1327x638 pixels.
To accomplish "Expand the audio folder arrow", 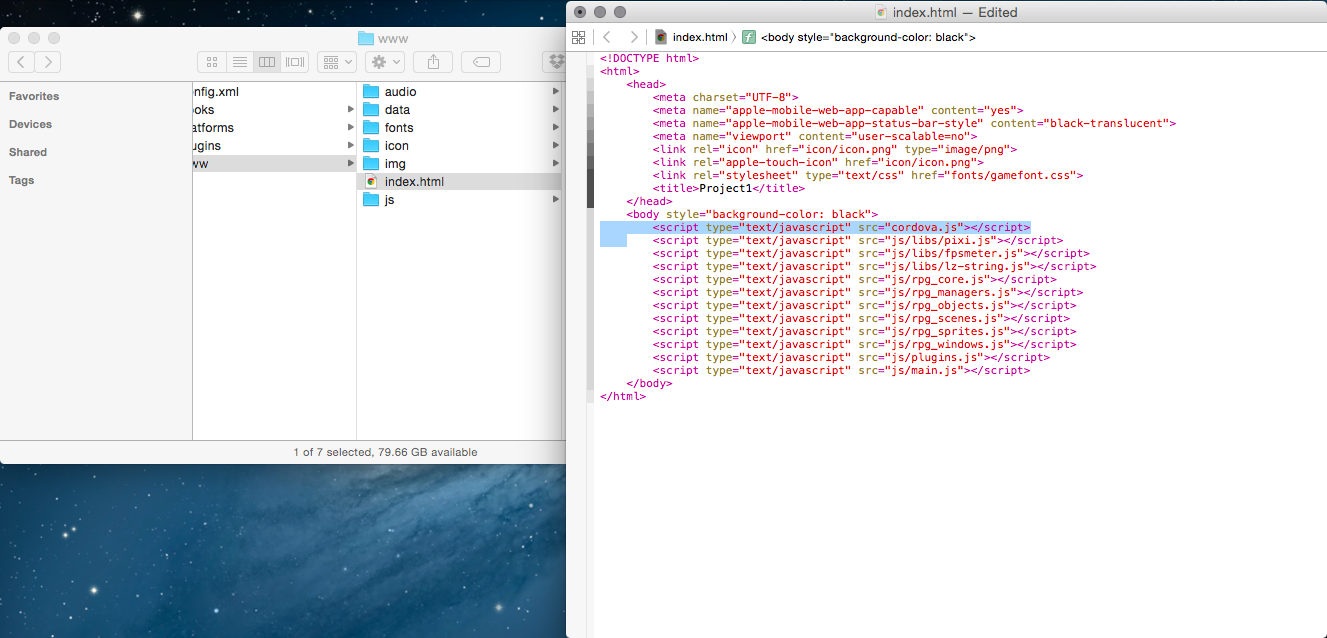I will [x=555, y=92].
